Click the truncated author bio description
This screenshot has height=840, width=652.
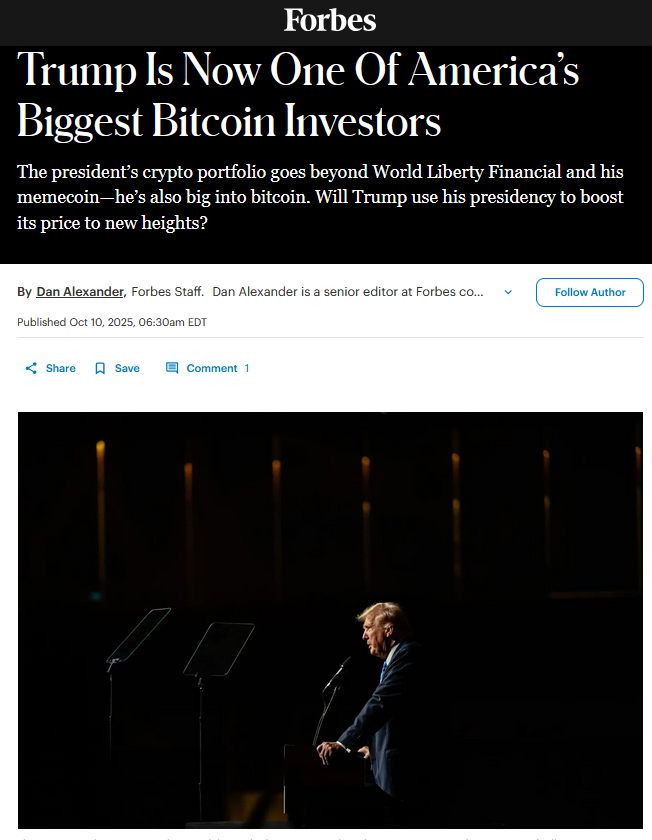point(348,292)
